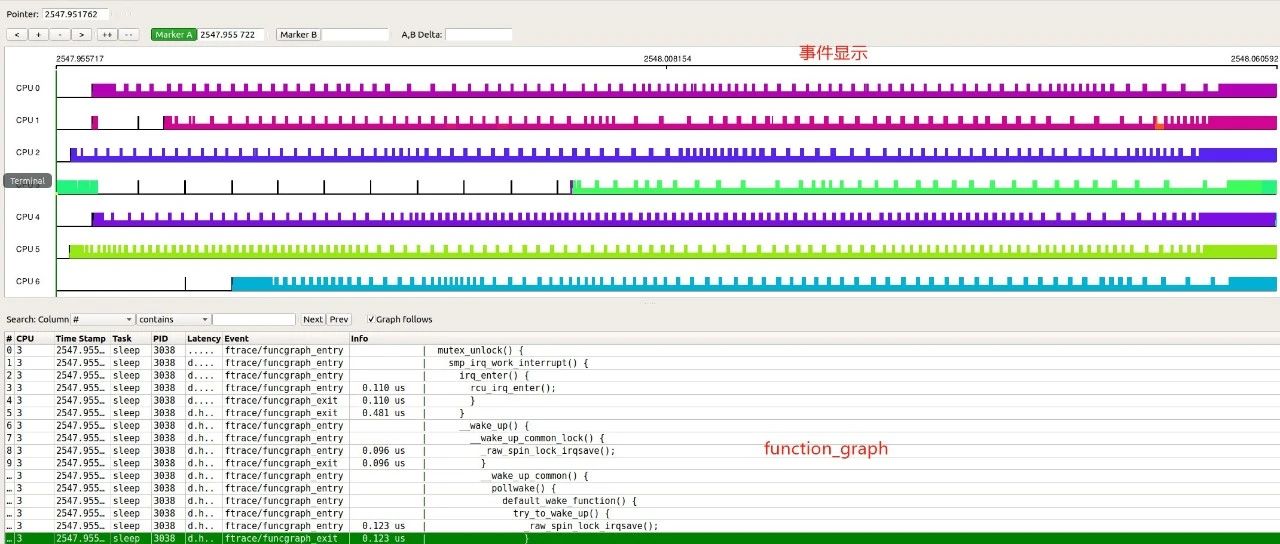The image size is (1280, 544).
Task: Select the __wake_up() { row
Action: point(640,425)
